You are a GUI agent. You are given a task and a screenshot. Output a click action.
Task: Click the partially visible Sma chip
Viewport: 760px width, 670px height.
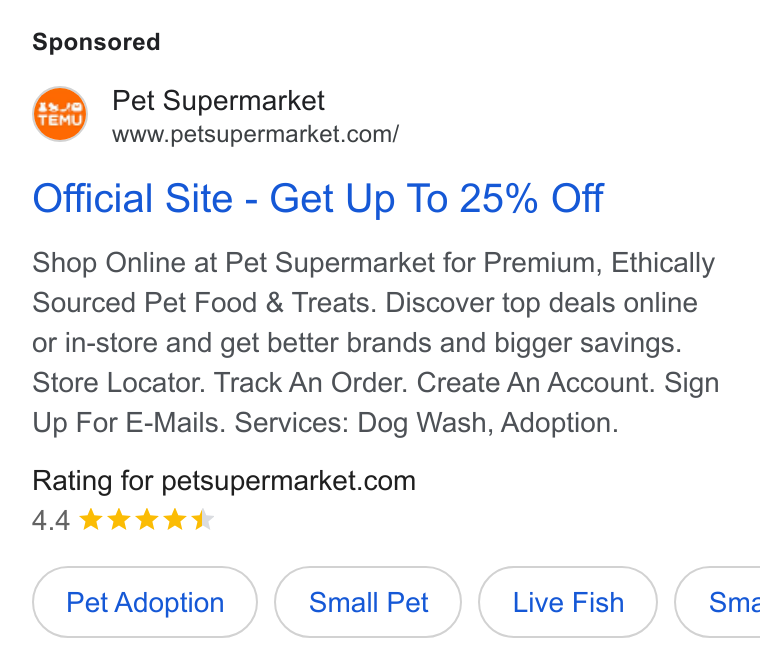[x=717, y=602]
